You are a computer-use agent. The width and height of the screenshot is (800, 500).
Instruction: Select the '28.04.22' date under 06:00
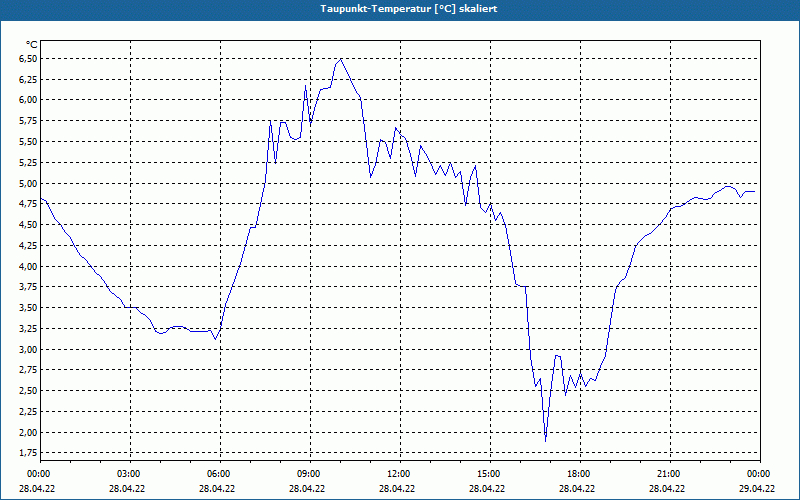[x=217, y=489]
